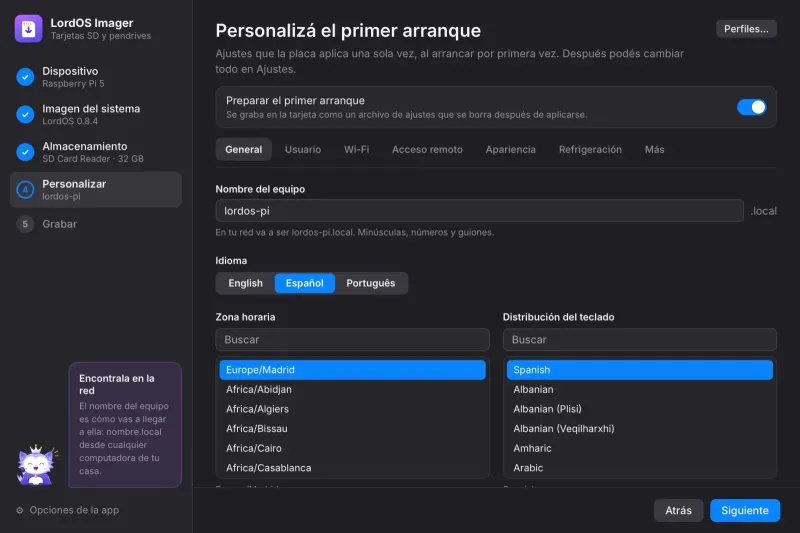Click the Distribución del teclado search field
The width and height of the screenshot is (800, 533).
(640, 340)
